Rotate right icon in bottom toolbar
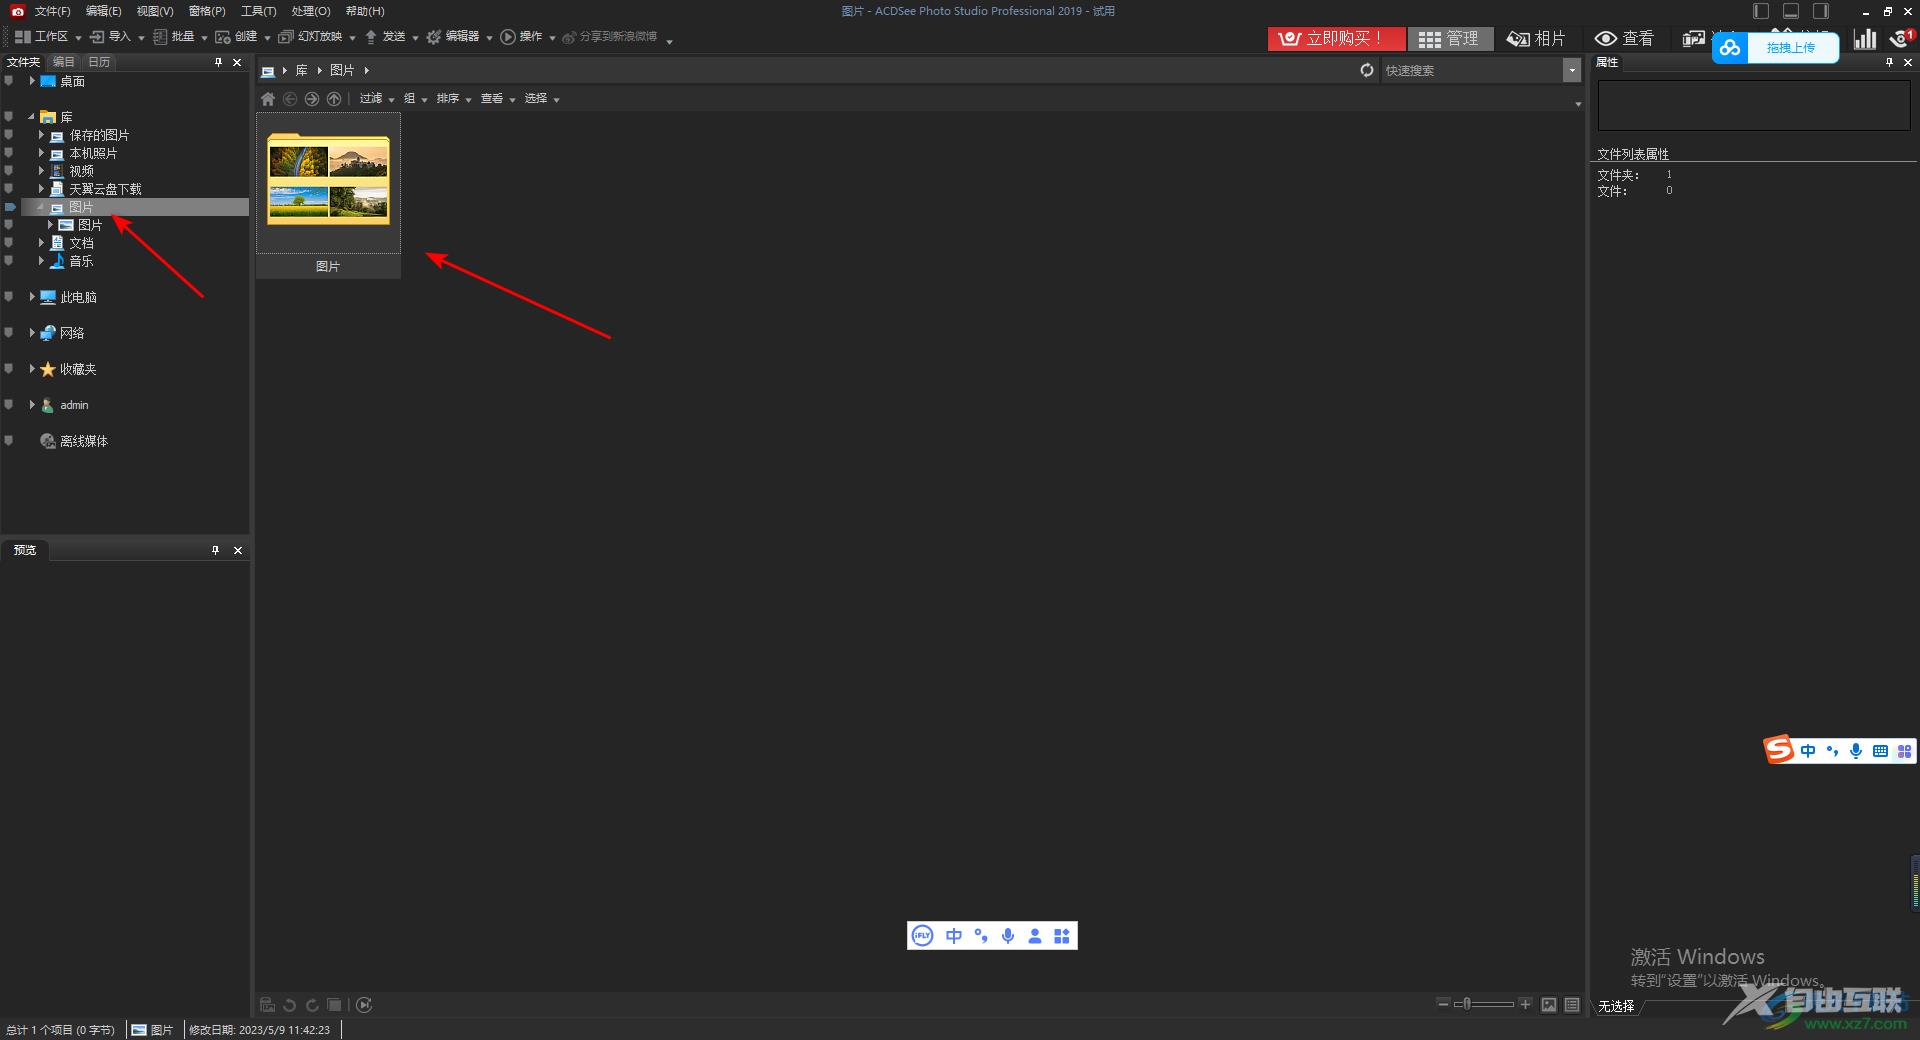Screen dimensions: 1920x1040 pyautogui.click(x=312, y=1005)
